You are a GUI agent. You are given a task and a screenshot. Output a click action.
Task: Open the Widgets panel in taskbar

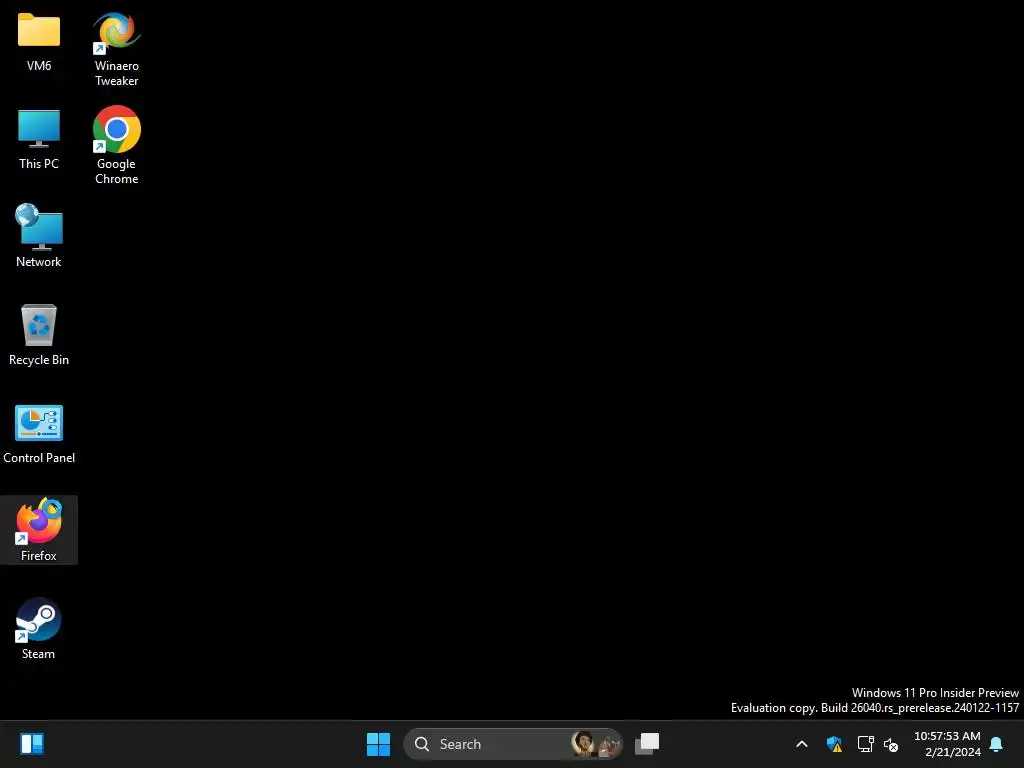coord(31,744)
